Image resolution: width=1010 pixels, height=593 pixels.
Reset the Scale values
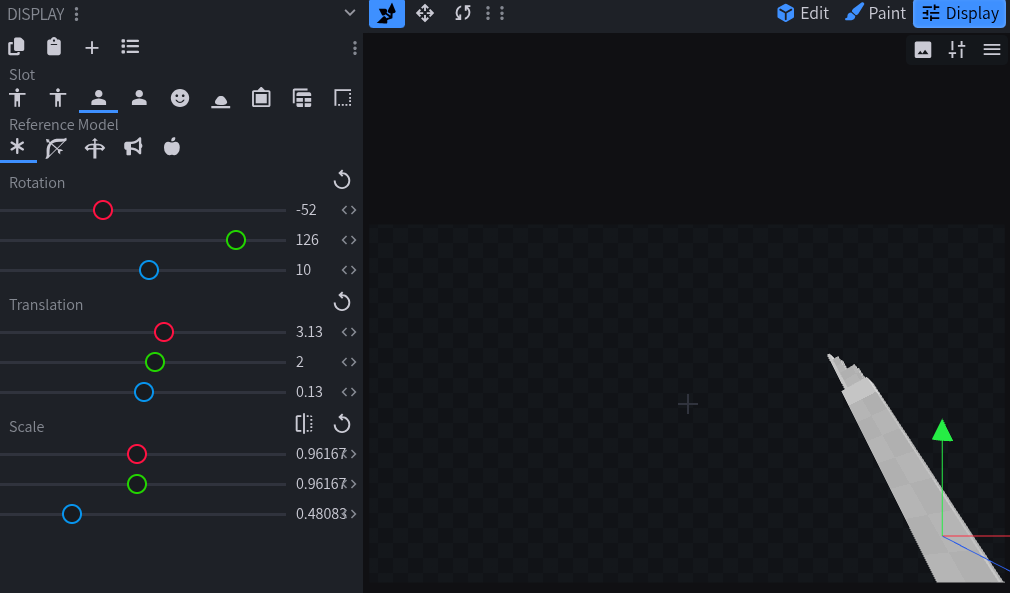(342, 424)
